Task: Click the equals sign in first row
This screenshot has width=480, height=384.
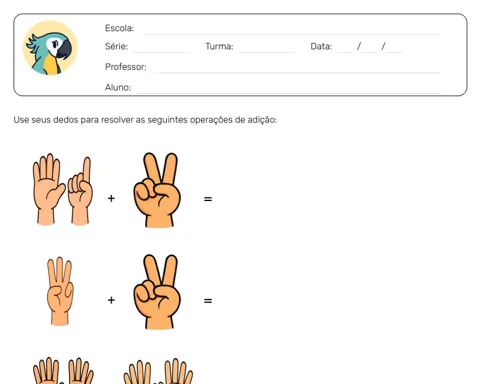Action: click(x=208, y=199)
